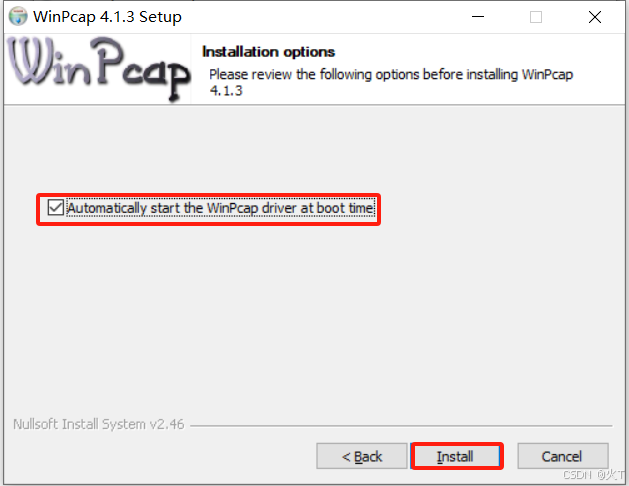Image resolution: width=629 pixels, height=486 pixels.
Task: Minimize the WinPcap Setup window
Action: point(478,17)
